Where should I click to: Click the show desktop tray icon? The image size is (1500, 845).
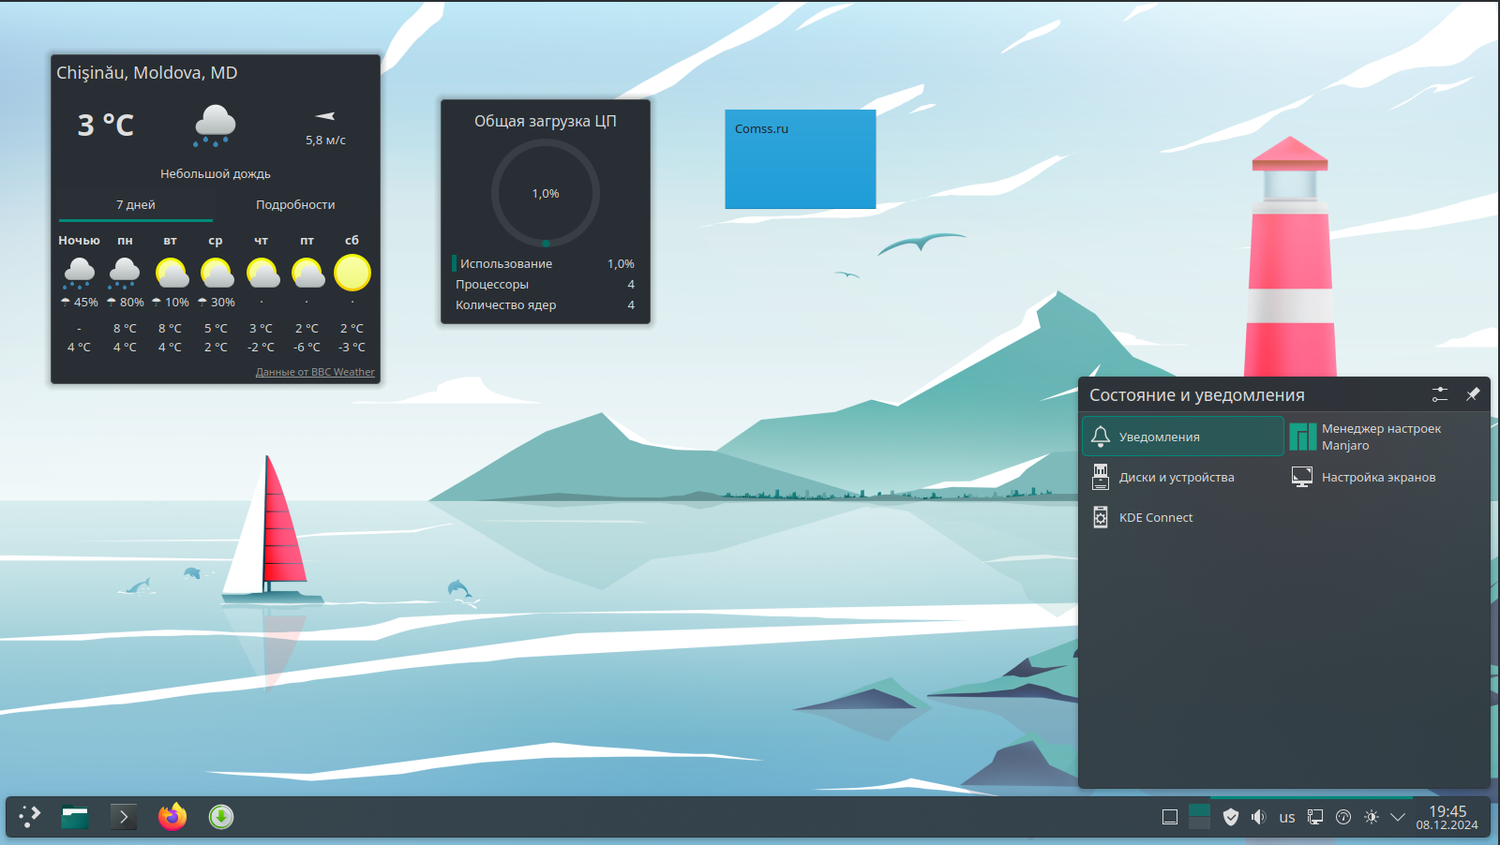[1170, 817]
